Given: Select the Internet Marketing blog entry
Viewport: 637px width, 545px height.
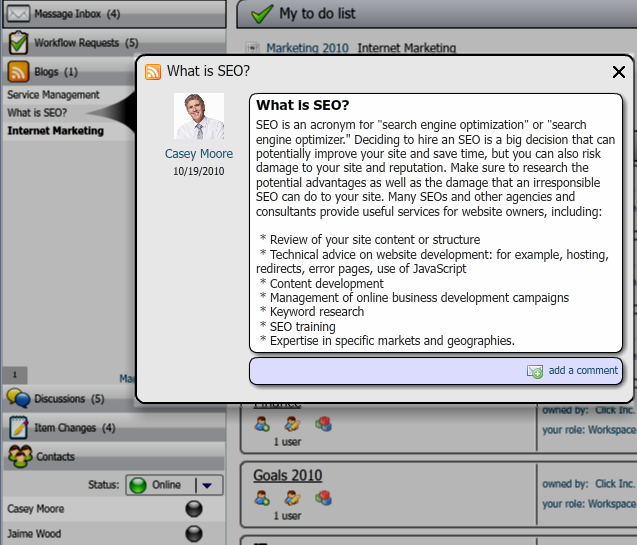Looking at the screenshot, I should 55,131.
